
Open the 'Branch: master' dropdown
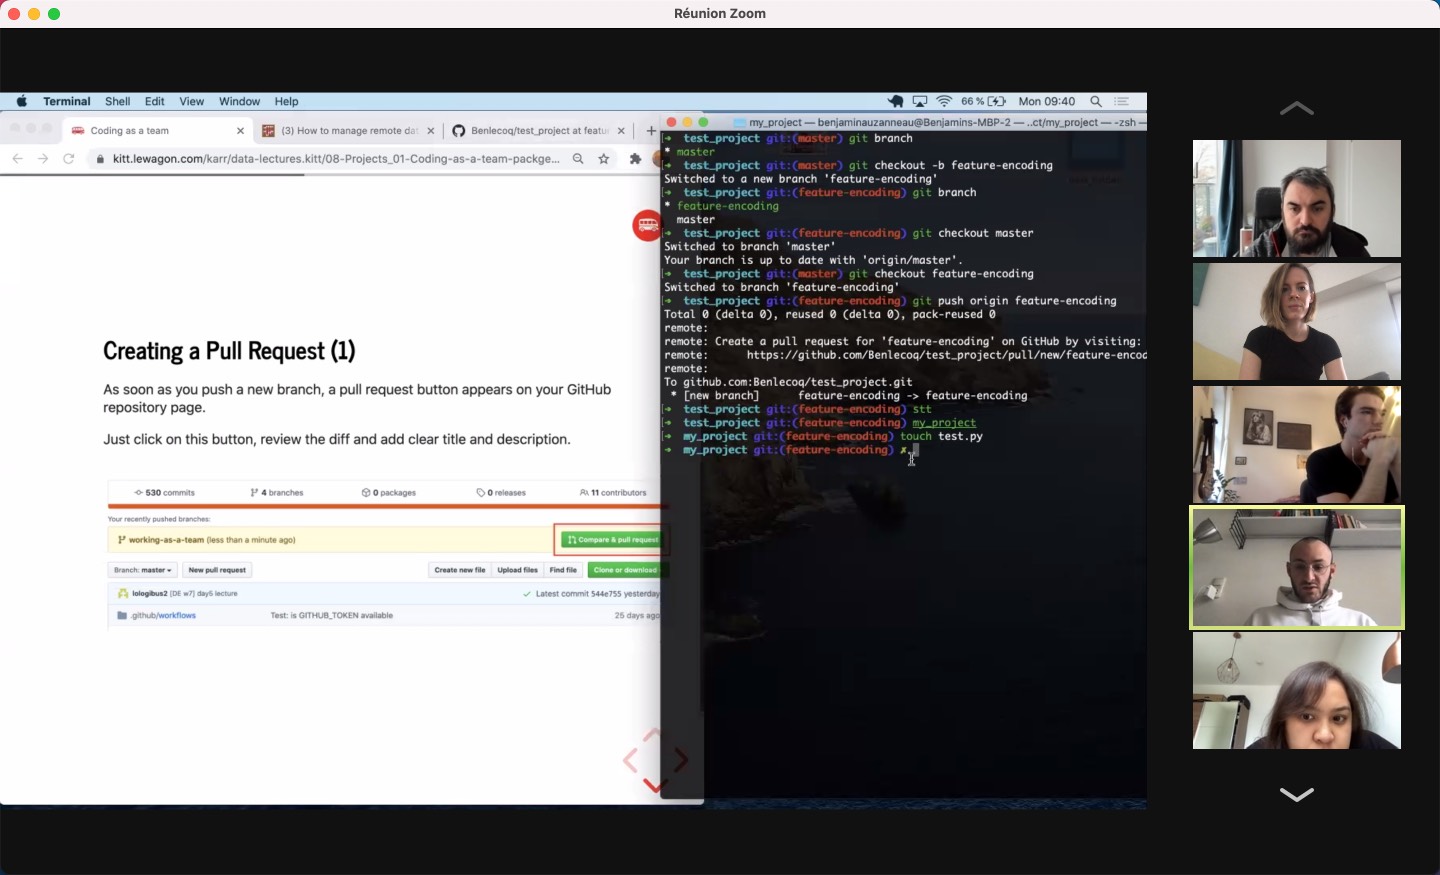(142, 570)
